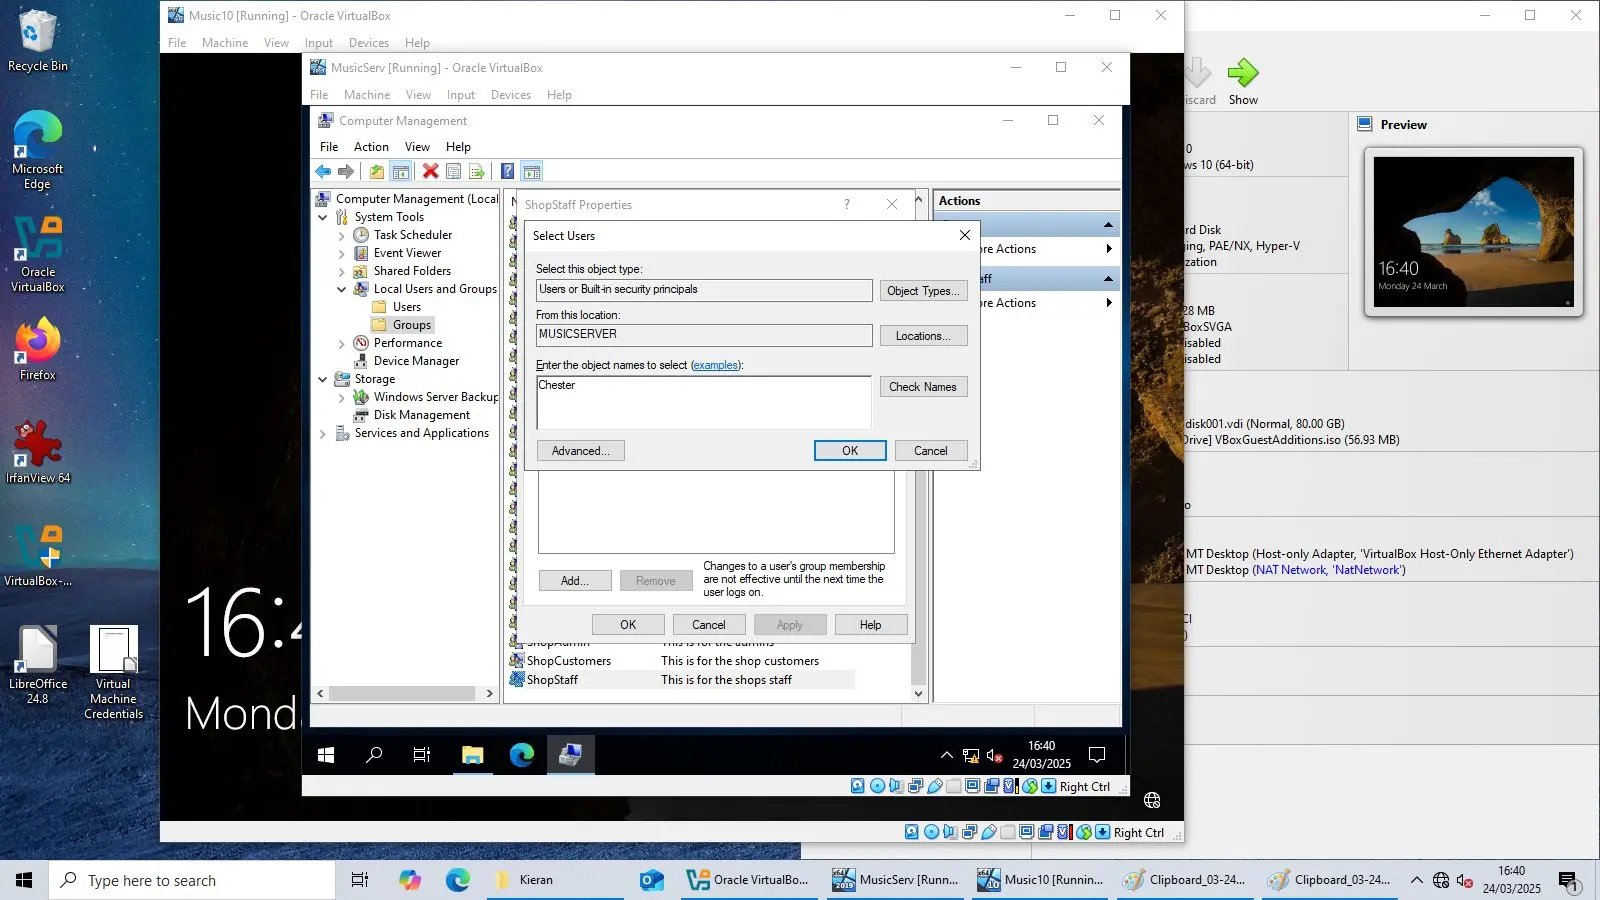Click the hard disk status icon in VirtualBox status bar

[x=857, y=787]
